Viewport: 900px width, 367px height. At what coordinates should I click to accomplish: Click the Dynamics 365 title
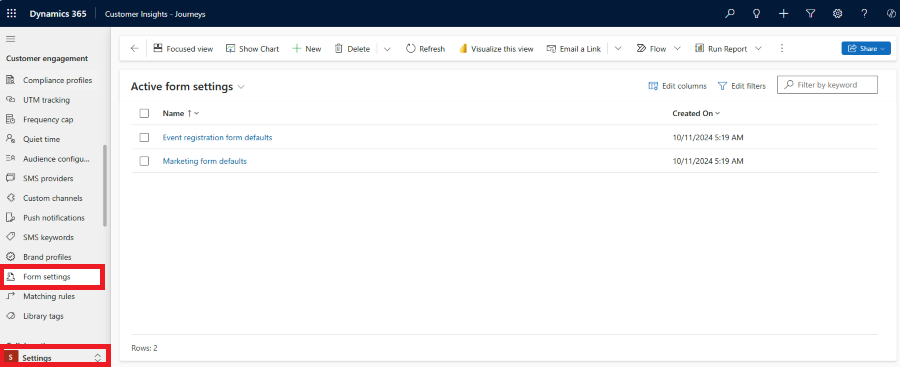[x=58, y=14]
